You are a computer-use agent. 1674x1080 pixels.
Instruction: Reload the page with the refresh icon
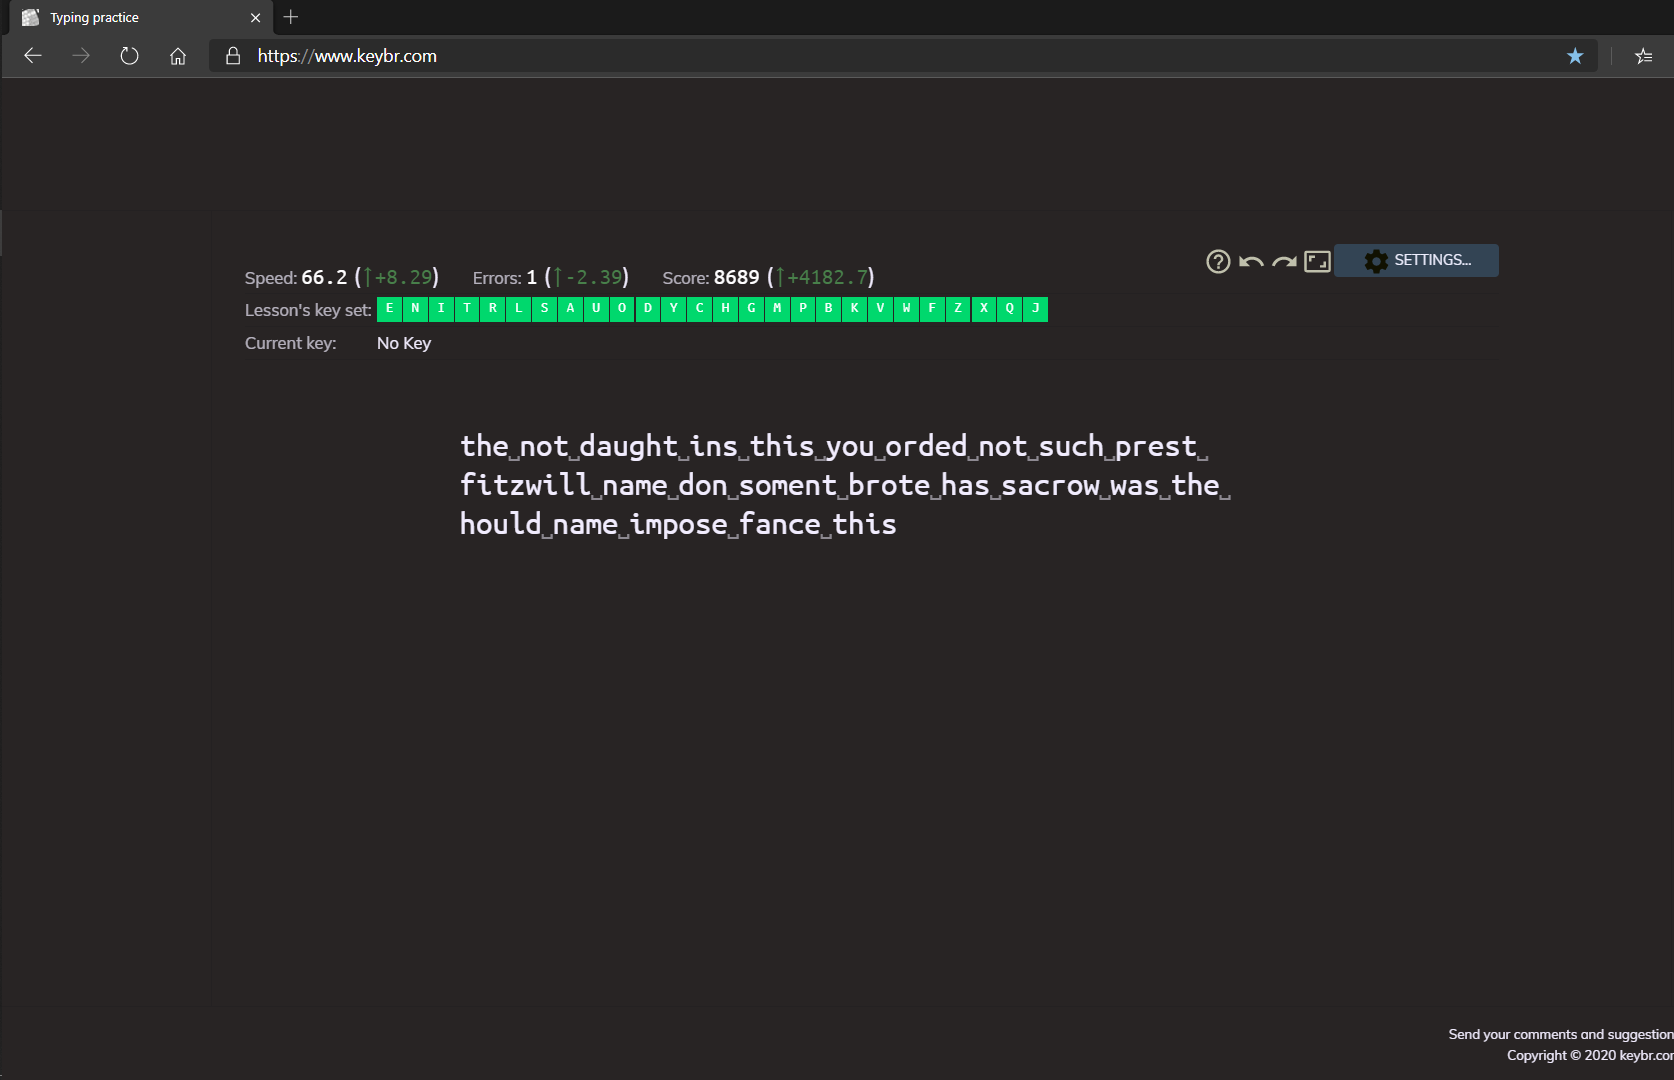[x=129, y=56]
